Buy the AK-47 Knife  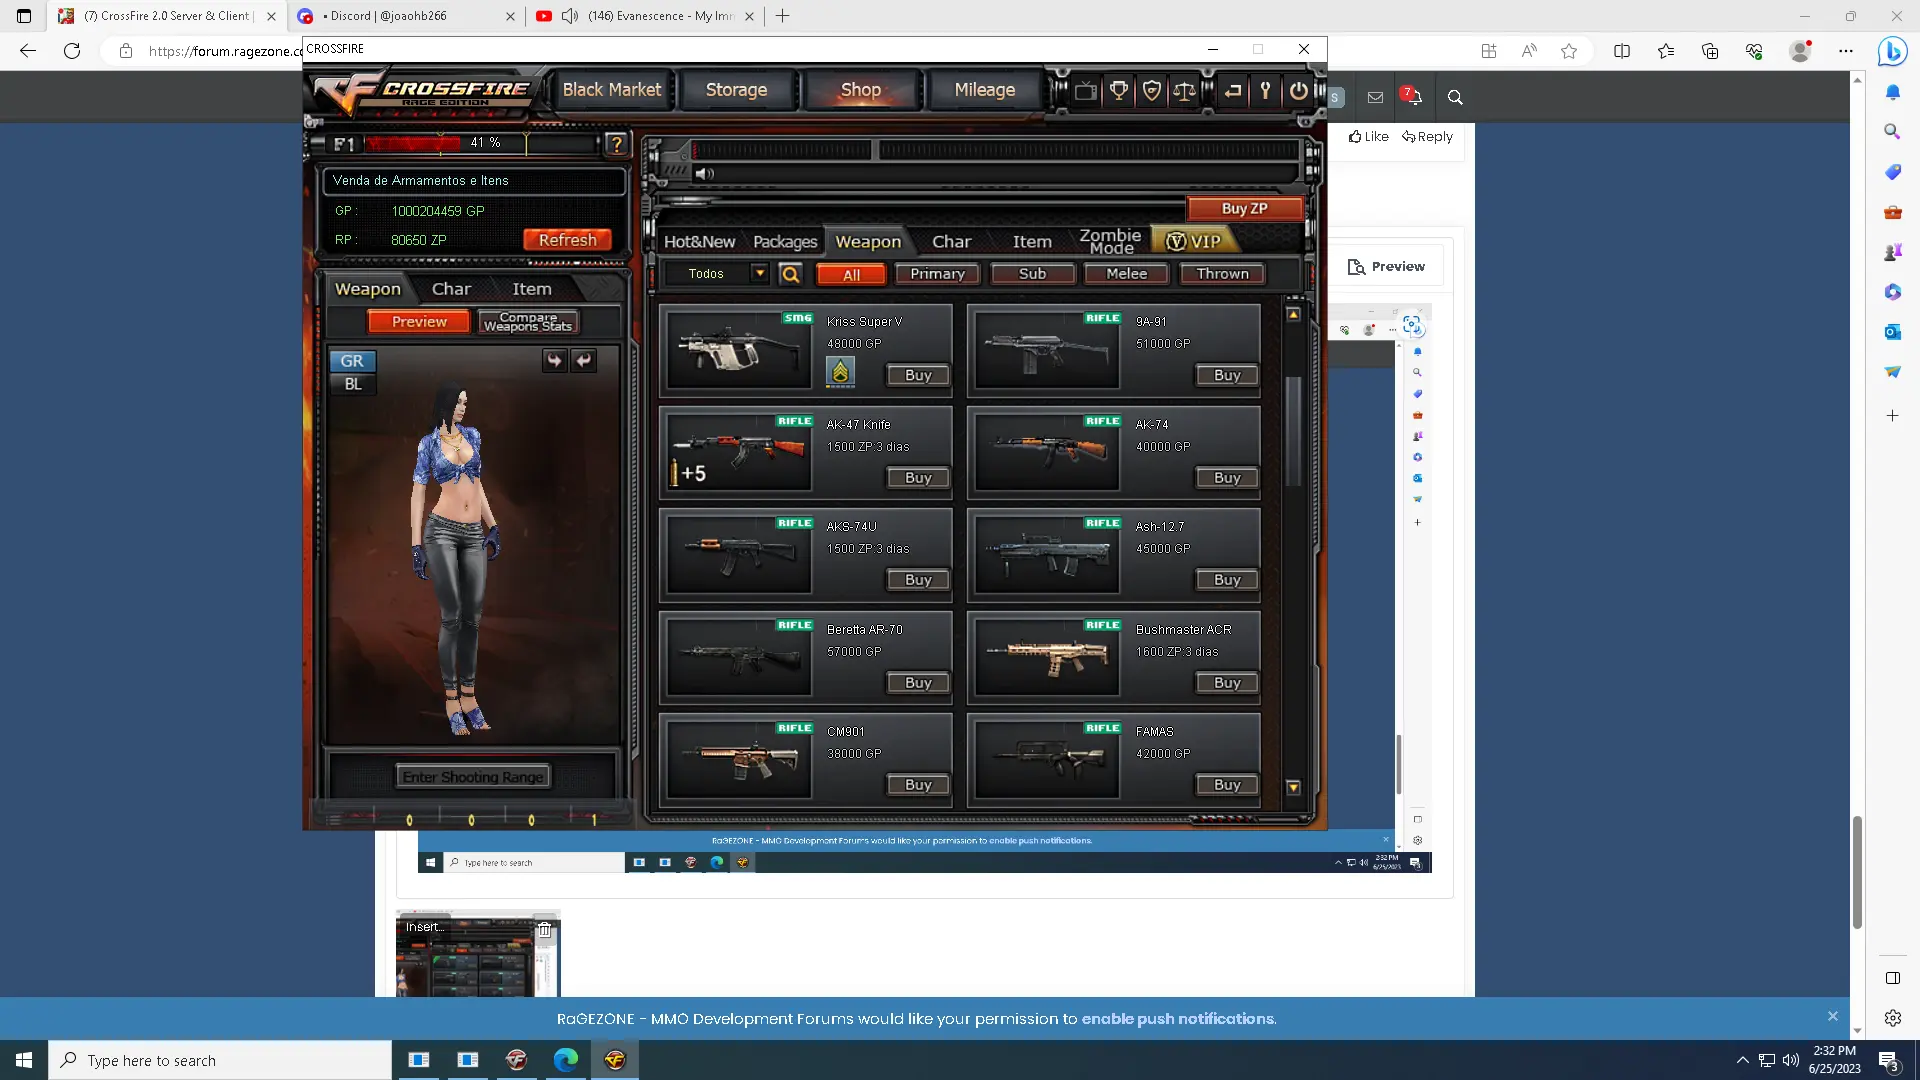point(918,478)
